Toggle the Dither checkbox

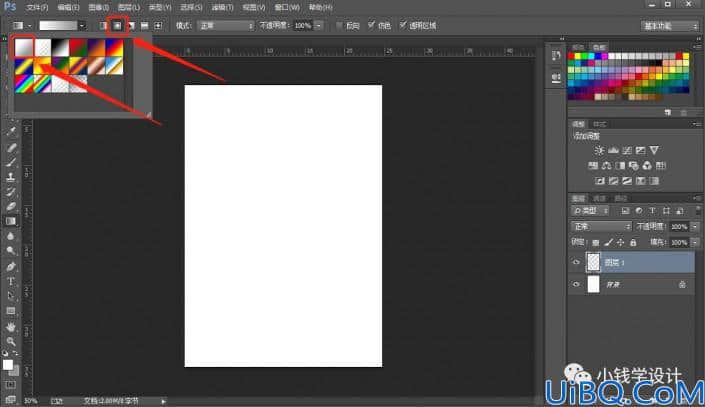371,25
